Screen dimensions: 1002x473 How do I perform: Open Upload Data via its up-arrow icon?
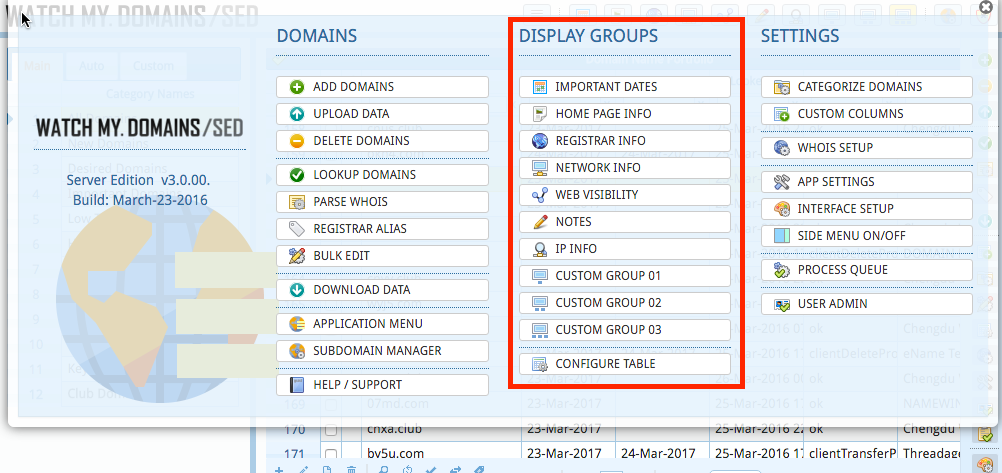tap(297, 114)
